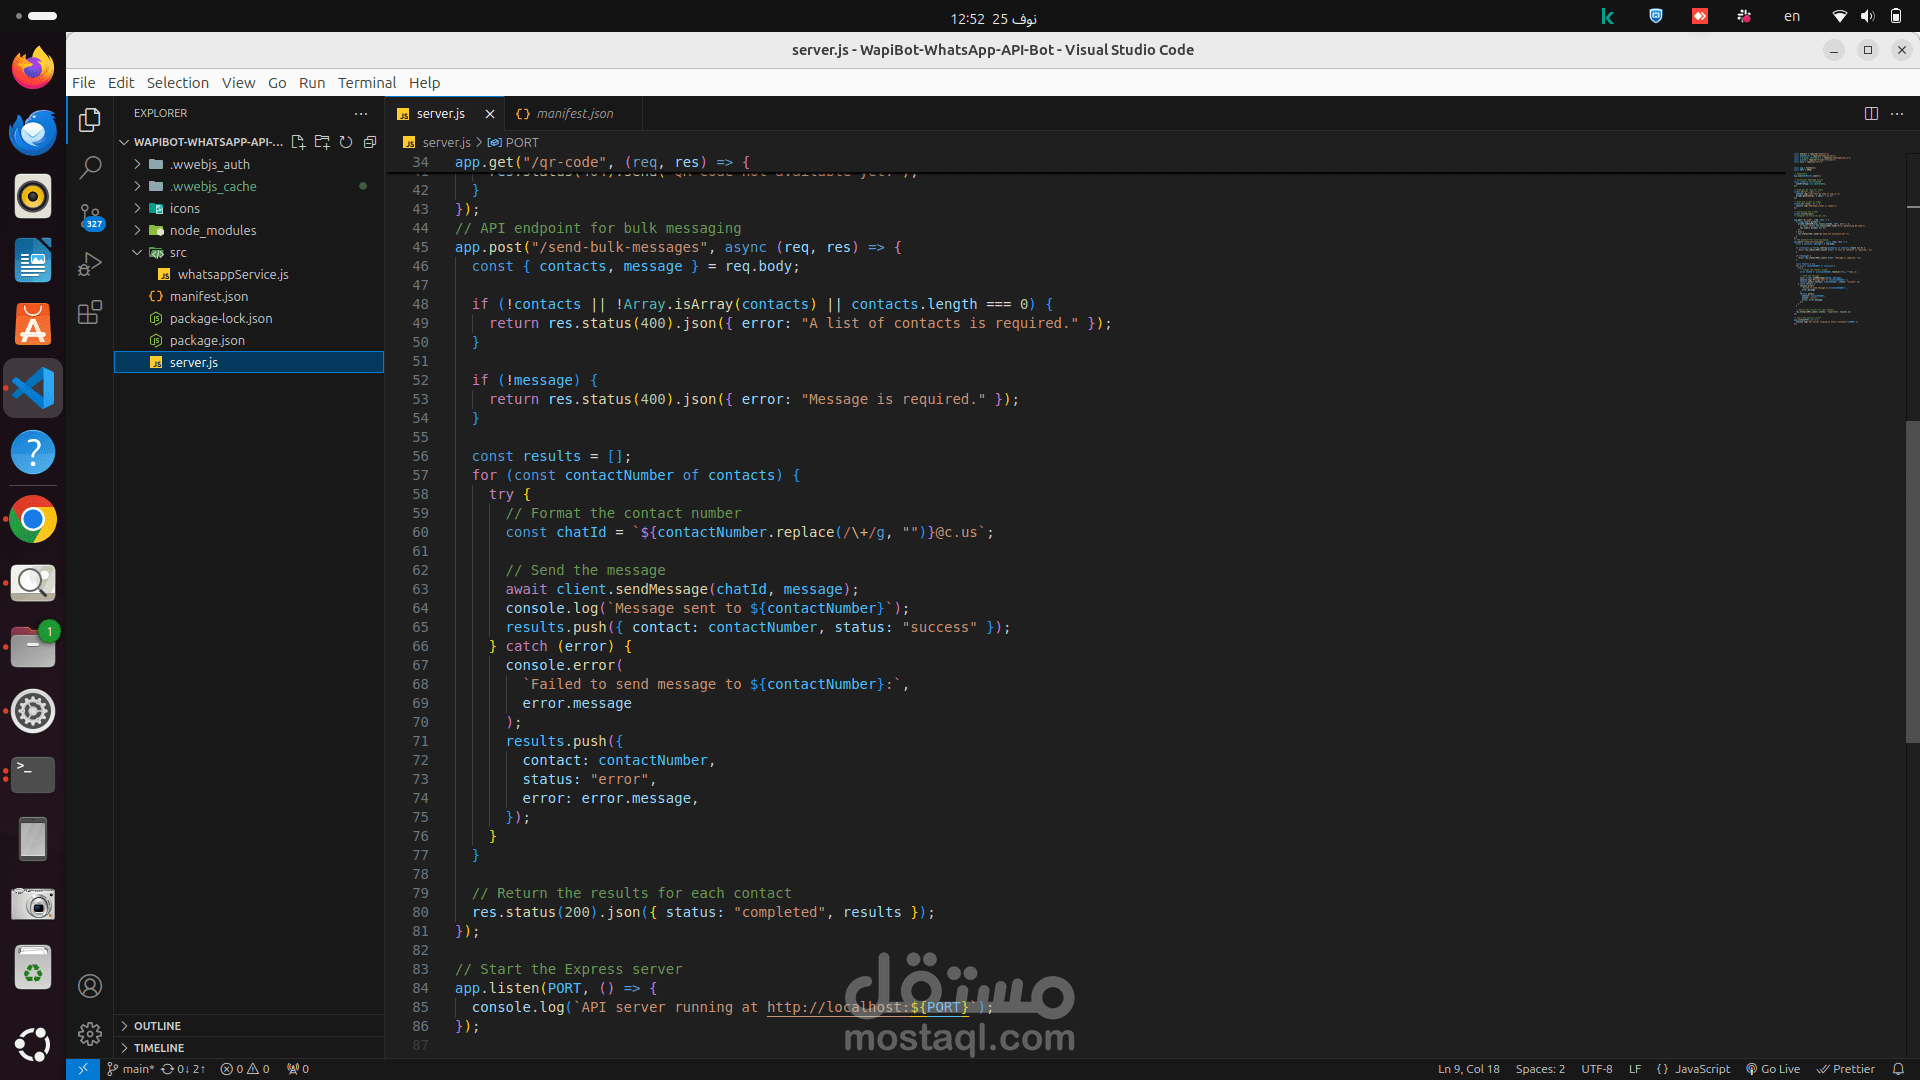Click New File icon in Explorer header

coord(298,142)
